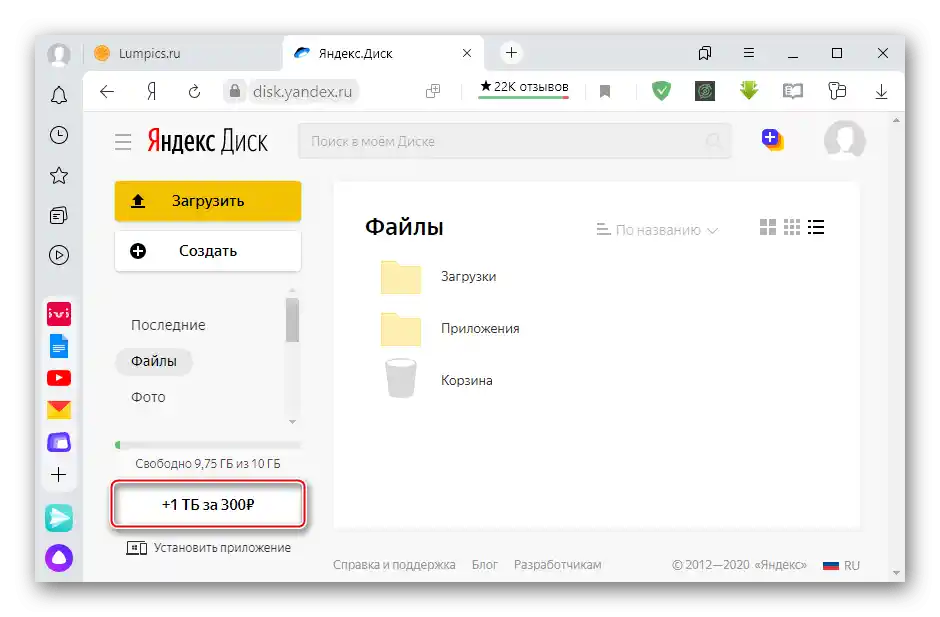The height and width of the screenshot is (617, 940).
Task: Click the Создать button
Action: coord(208,251)
